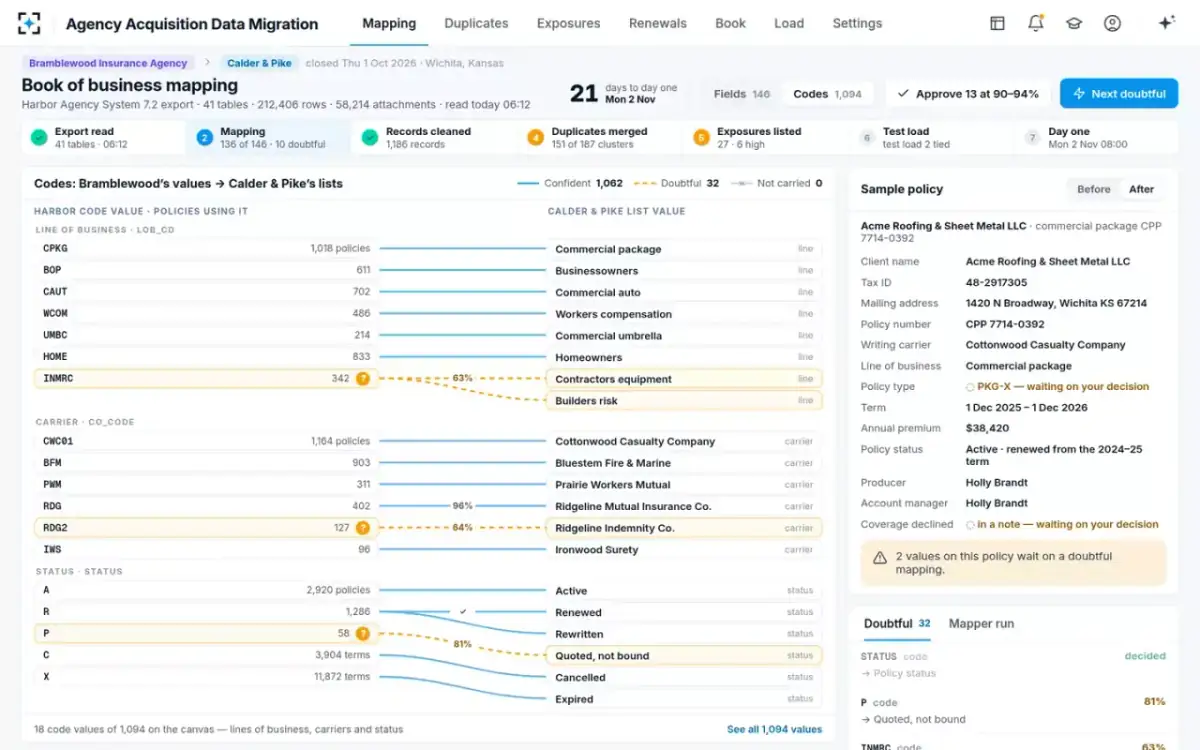Click the Next doubtful button

[1119, 94]
